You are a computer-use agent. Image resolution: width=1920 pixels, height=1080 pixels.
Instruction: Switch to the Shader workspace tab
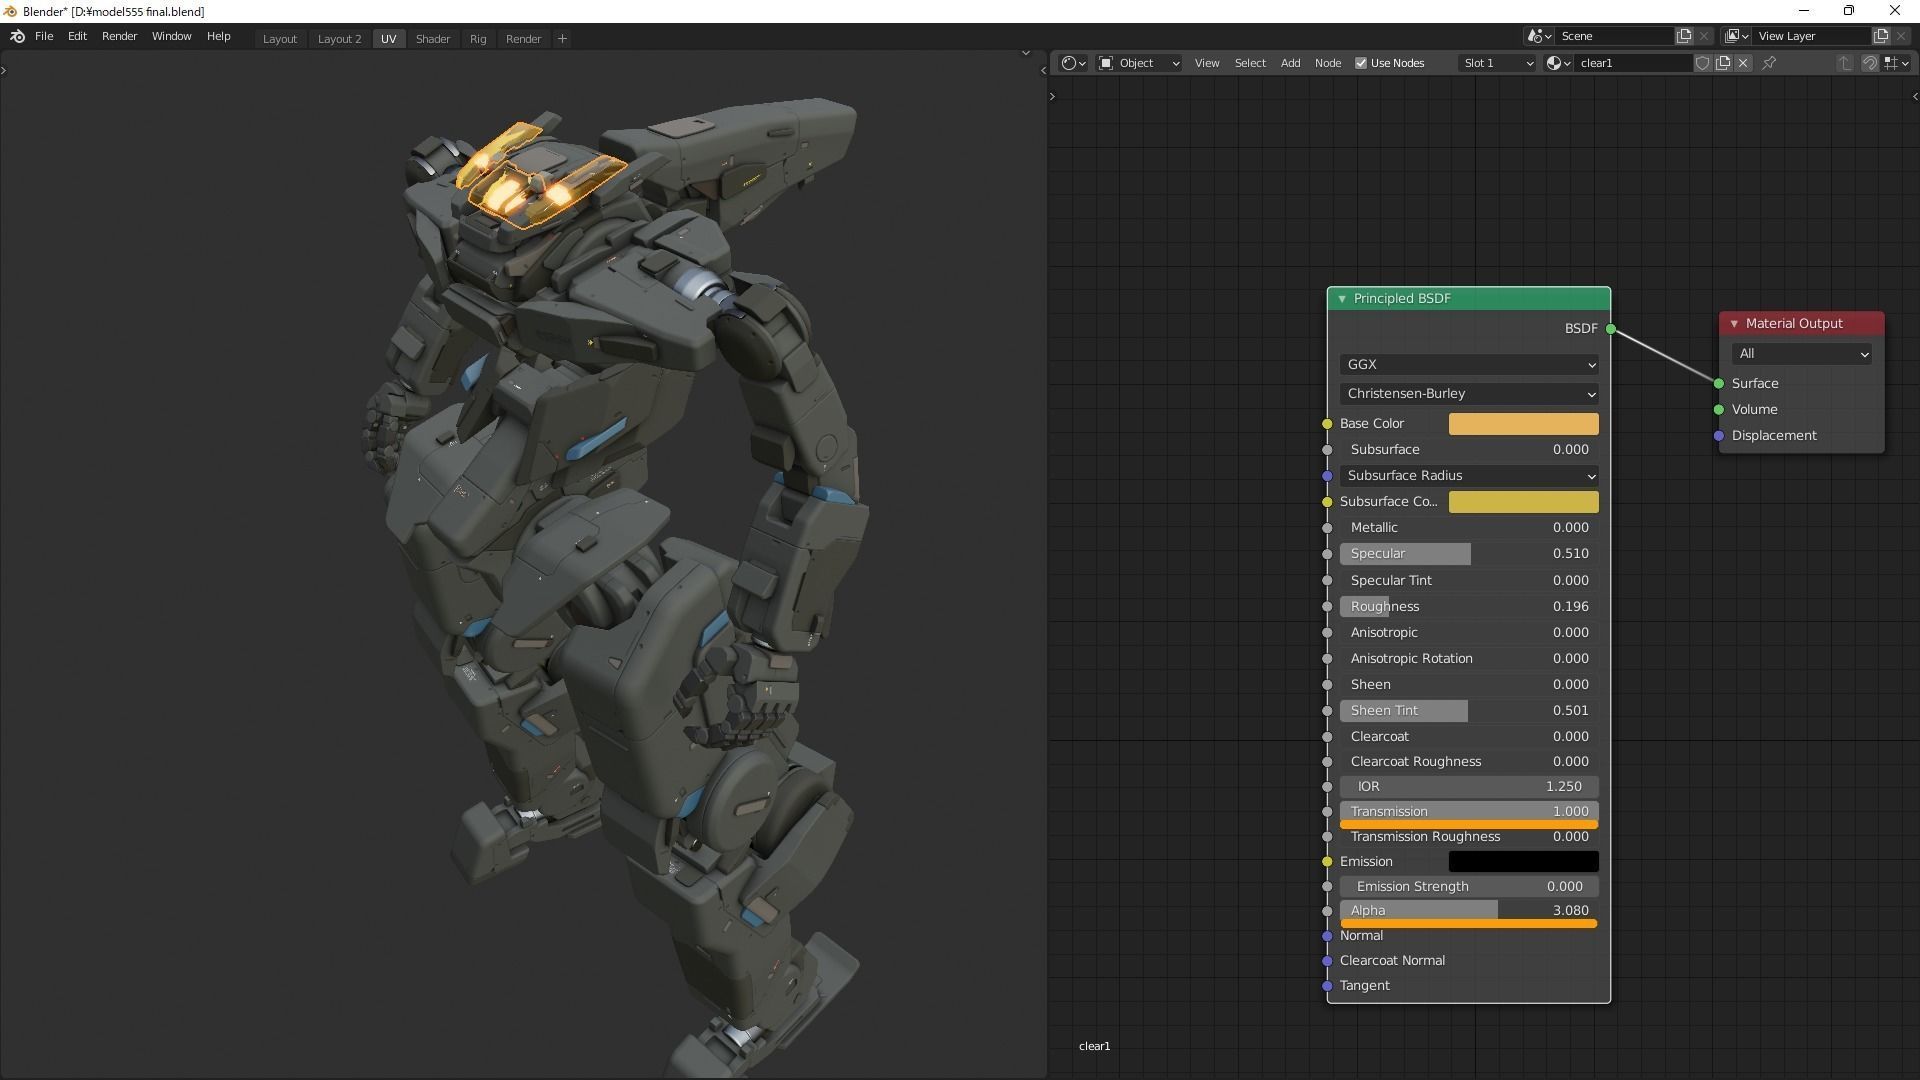[432, 39]
